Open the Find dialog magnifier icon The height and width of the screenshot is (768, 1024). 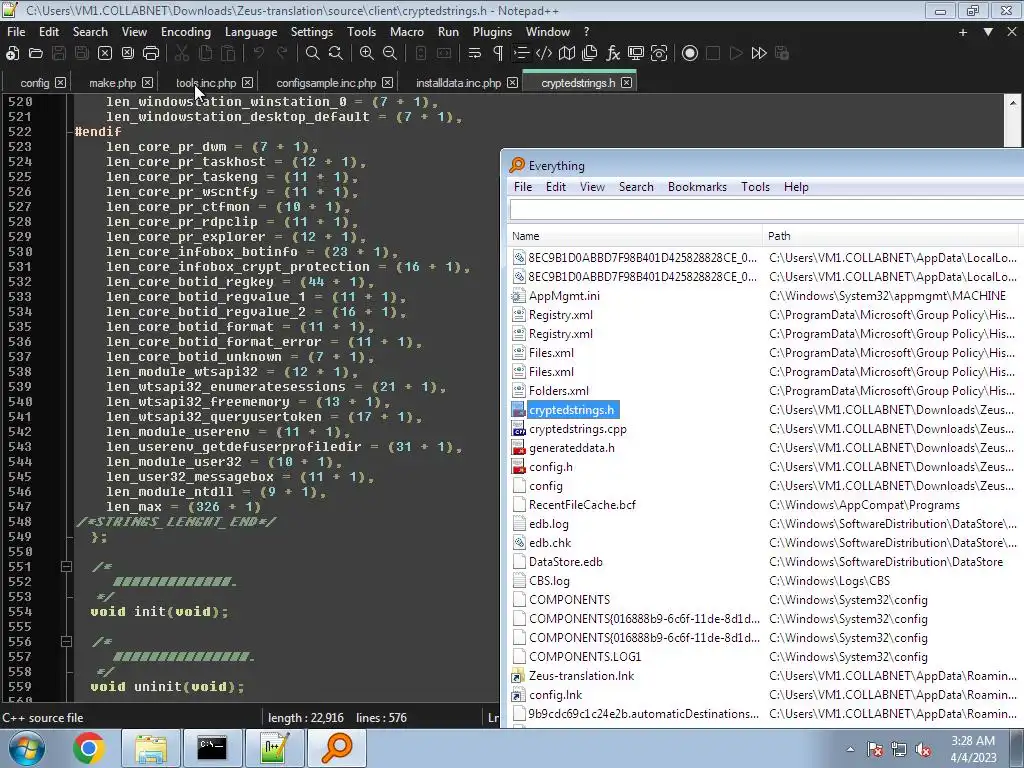point(312,54)
